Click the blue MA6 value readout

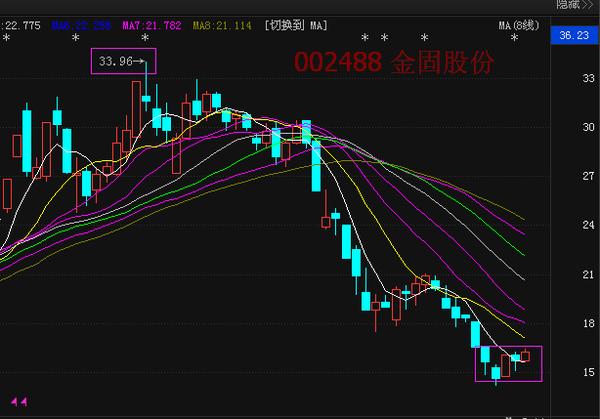coord(81,26)
